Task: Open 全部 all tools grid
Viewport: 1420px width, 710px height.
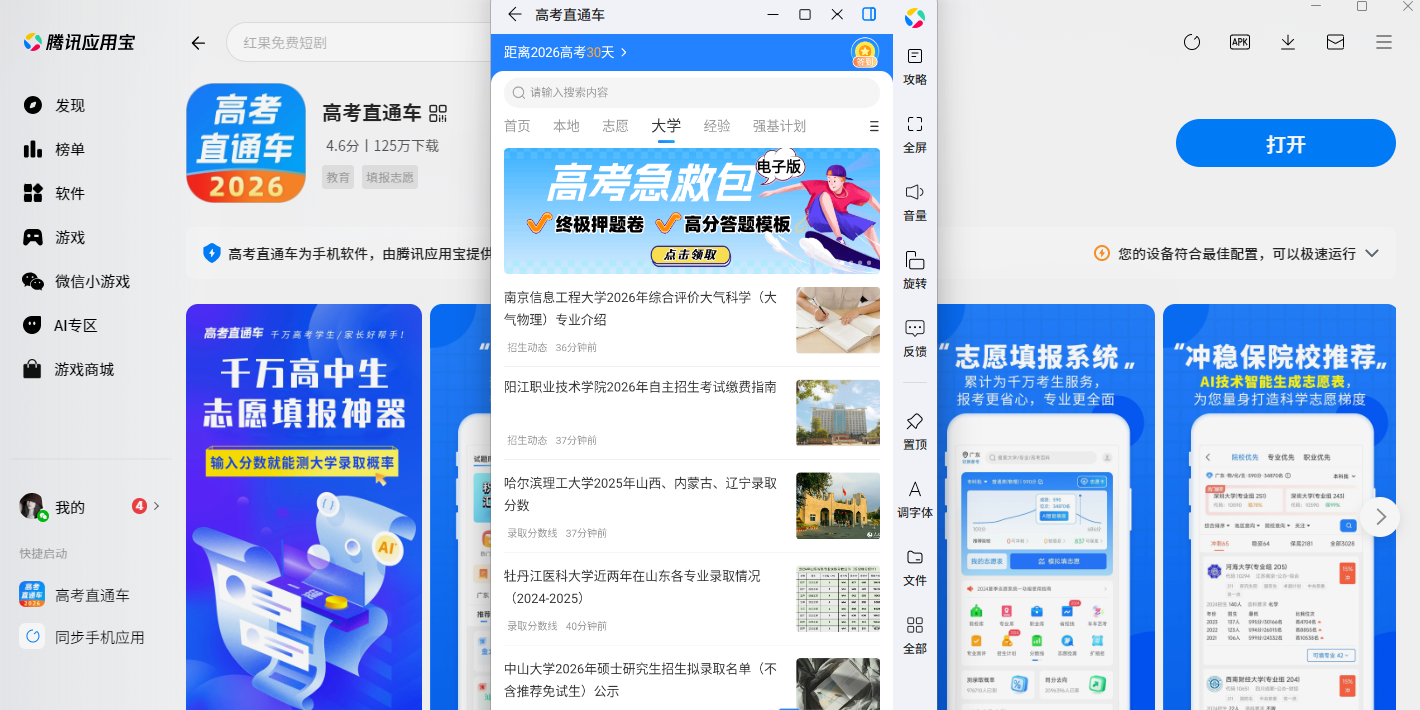Action: click(x=915, y=635)
